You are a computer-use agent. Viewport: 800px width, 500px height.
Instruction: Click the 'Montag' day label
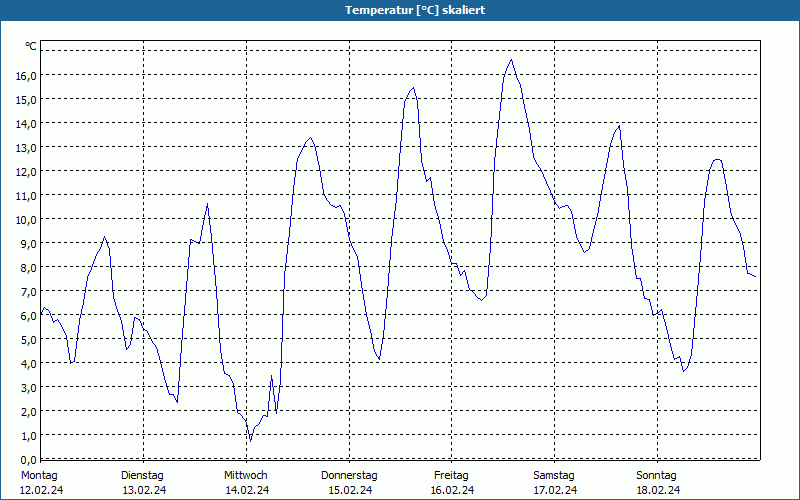39,476
